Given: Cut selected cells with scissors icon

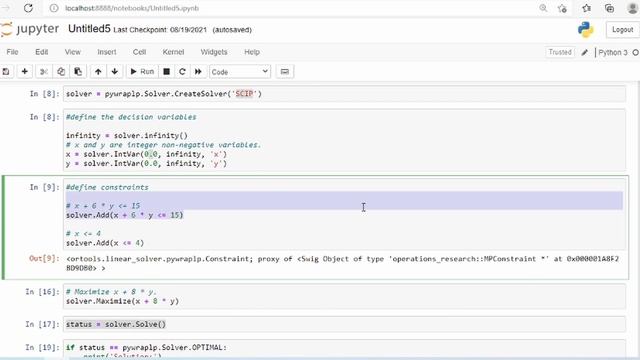Looking at the screenshot, I should coord(44,72).
